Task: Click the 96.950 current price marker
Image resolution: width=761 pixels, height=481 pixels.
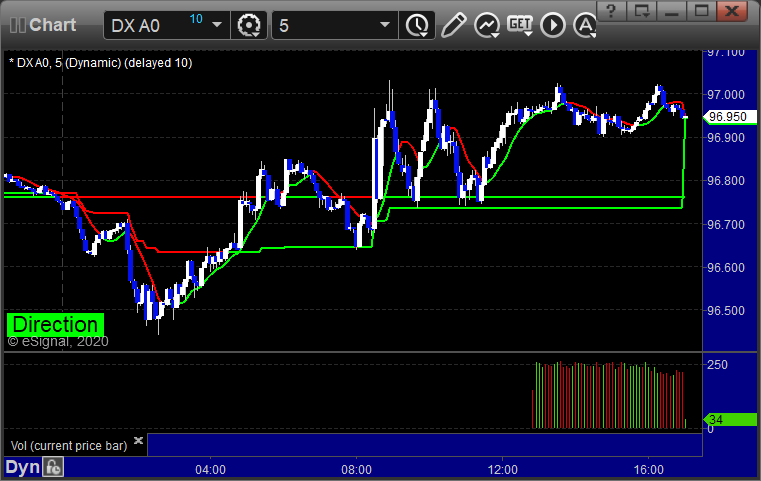Action: click(x=730, y=117)
